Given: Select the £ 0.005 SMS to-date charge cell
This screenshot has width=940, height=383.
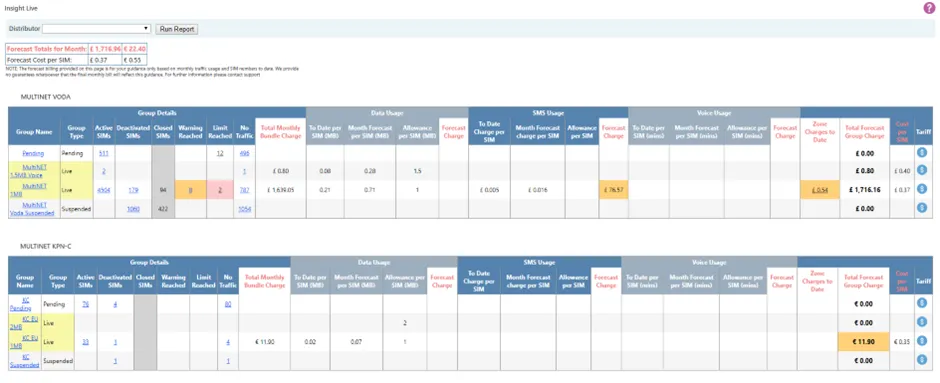Looking at the screenshot, I should pos(489,190).
